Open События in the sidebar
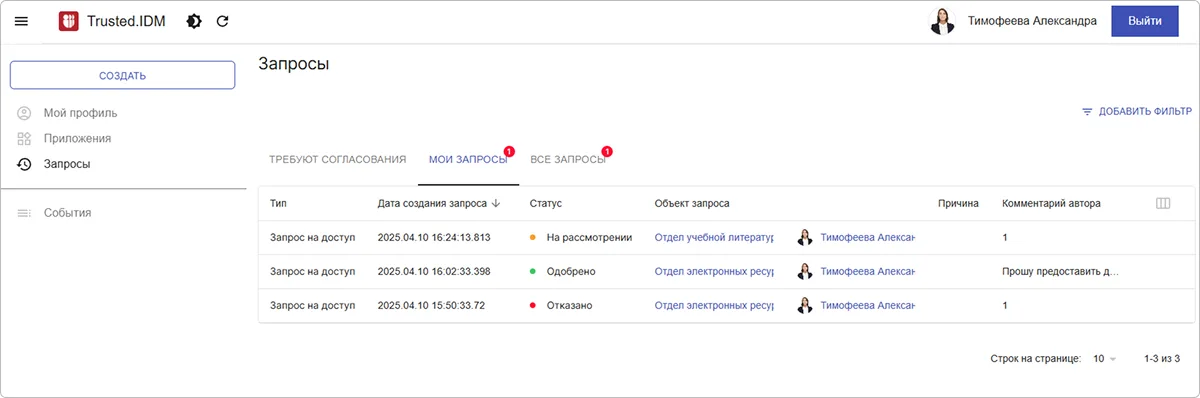Viewport: 1200px width, 398px height. point(68,213)
